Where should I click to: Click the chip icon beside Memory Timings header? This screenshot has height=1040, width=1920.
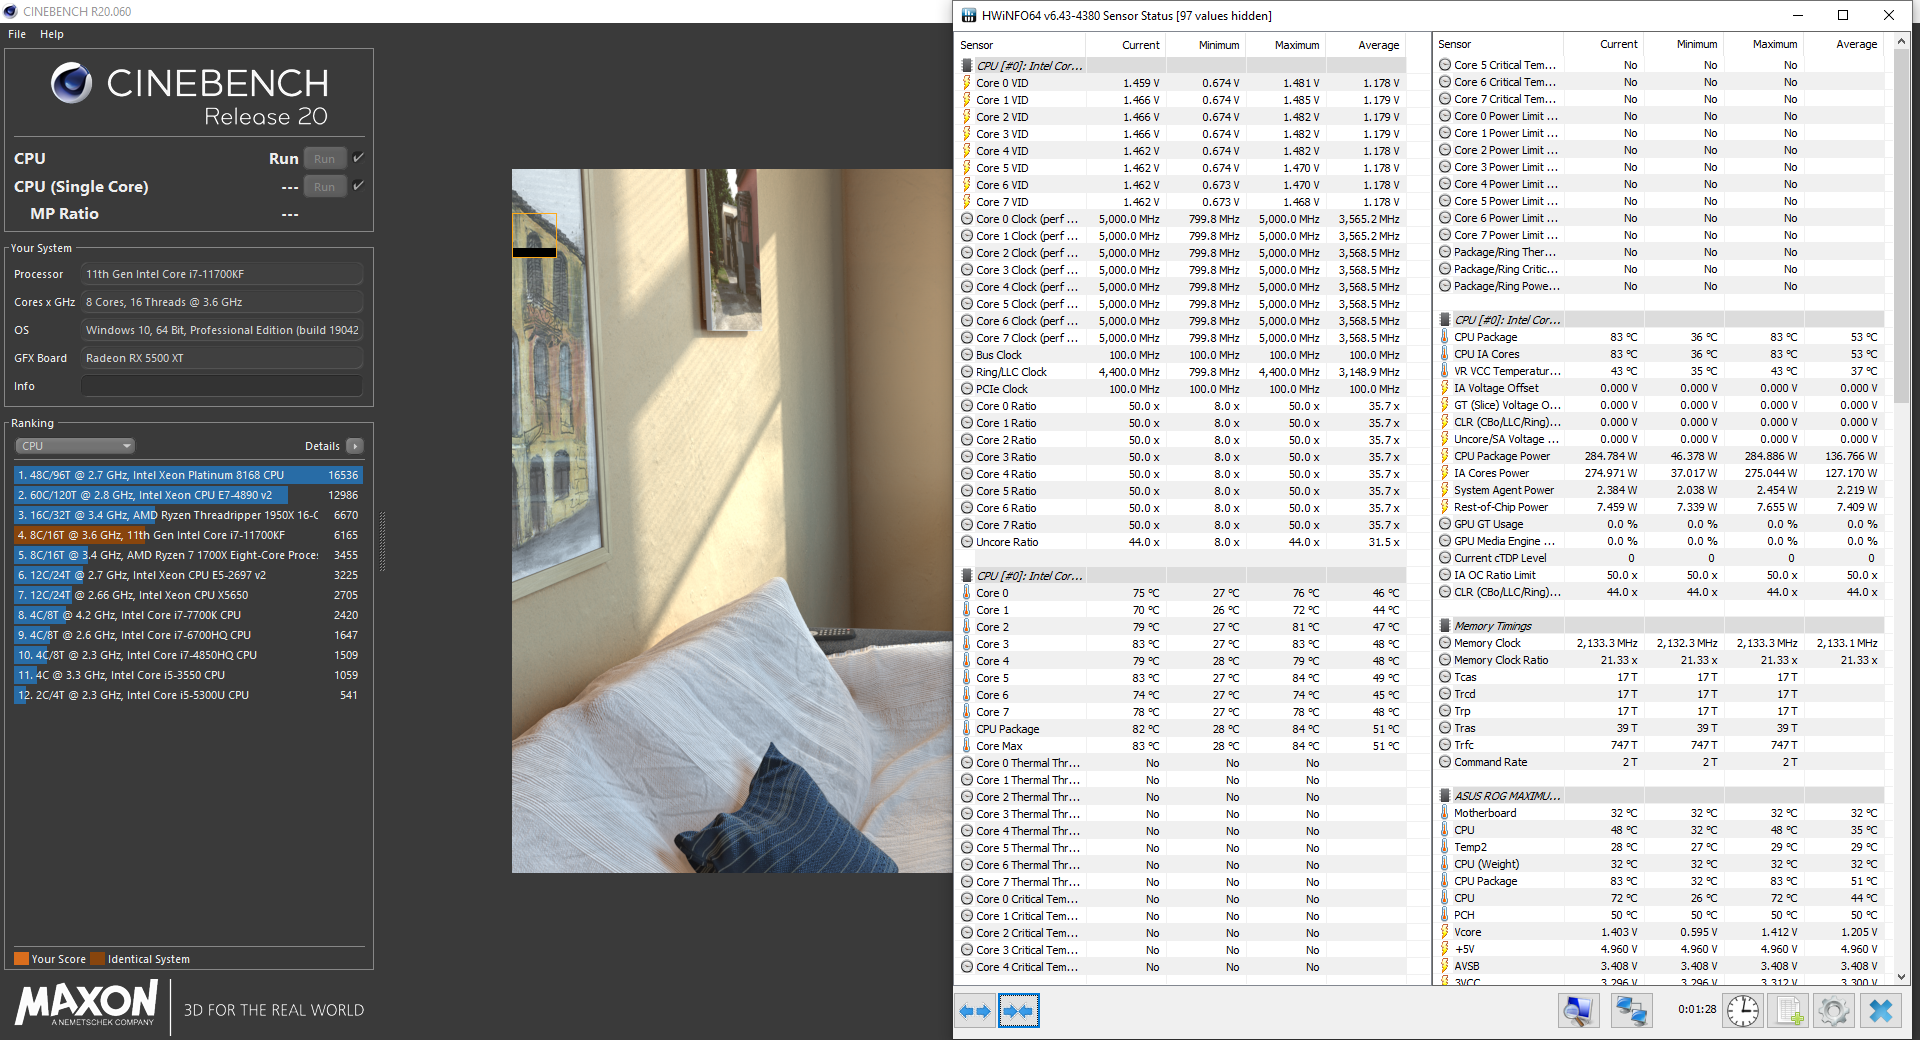pyautogui.click(x=1445, y=626)
